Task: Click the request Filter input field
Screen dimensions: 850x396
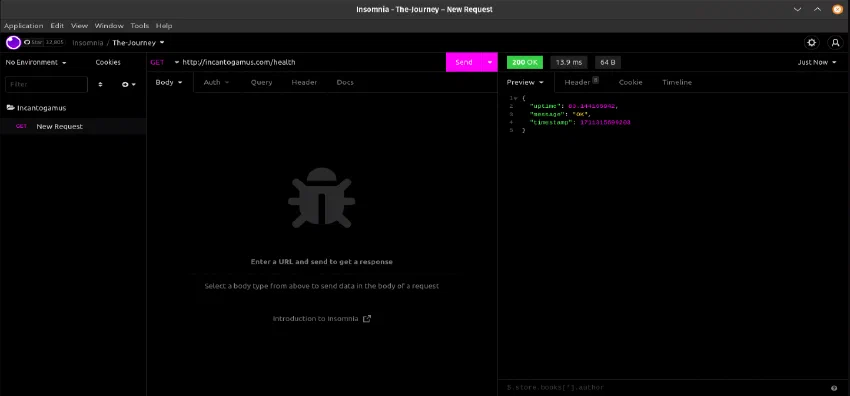Action: pos(46,85)
